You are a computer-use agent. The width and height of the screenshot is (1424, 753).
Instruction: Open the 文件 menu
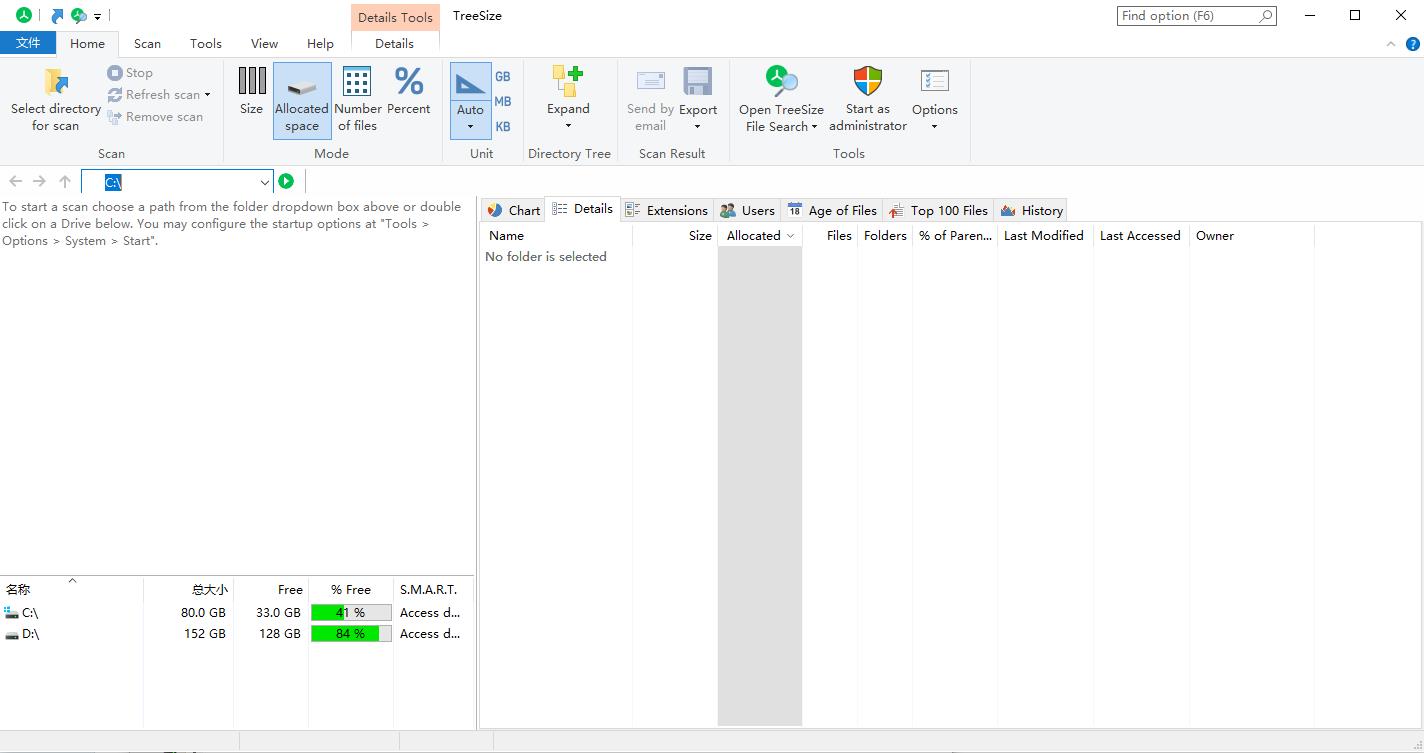point(28,43)
